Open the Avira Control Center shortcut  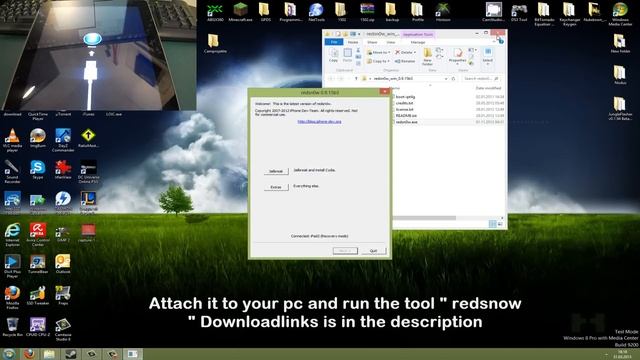[38, 235]
